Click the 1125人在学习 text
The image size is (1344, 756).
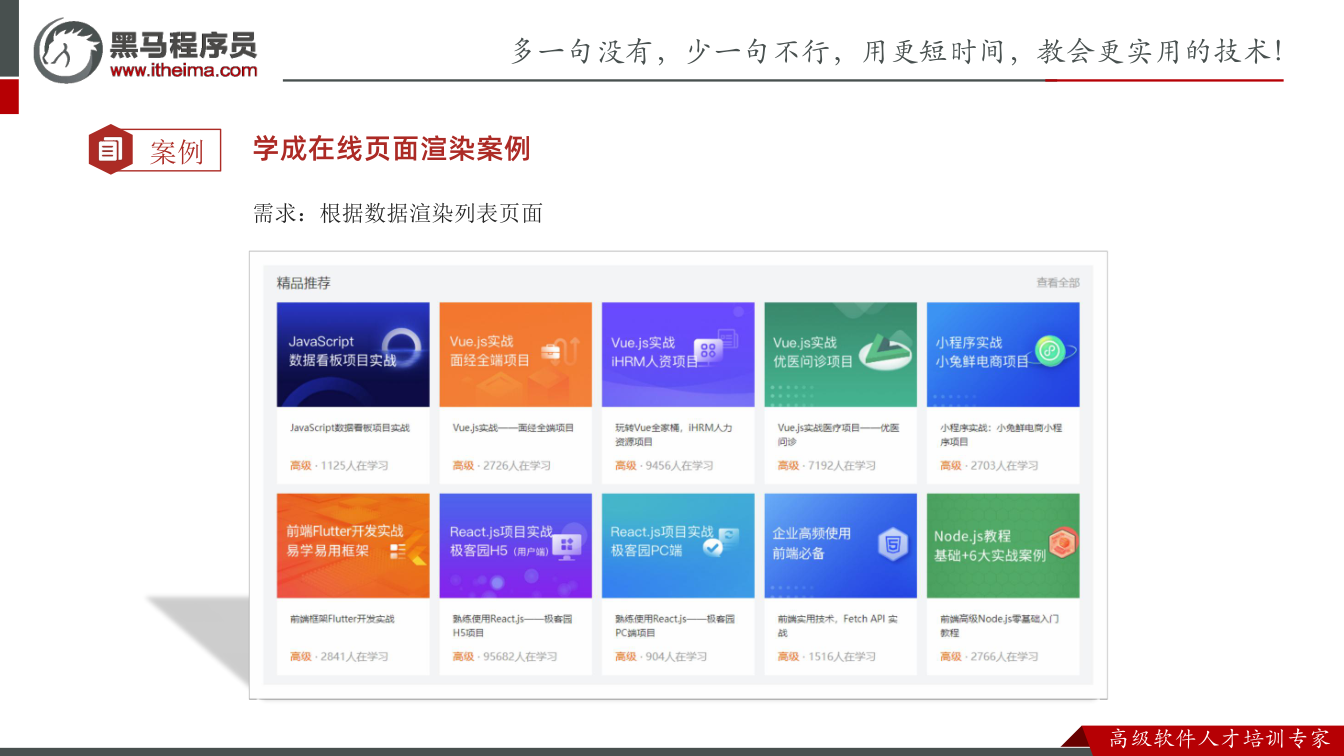pyautogui.click(x=355, y=466)
